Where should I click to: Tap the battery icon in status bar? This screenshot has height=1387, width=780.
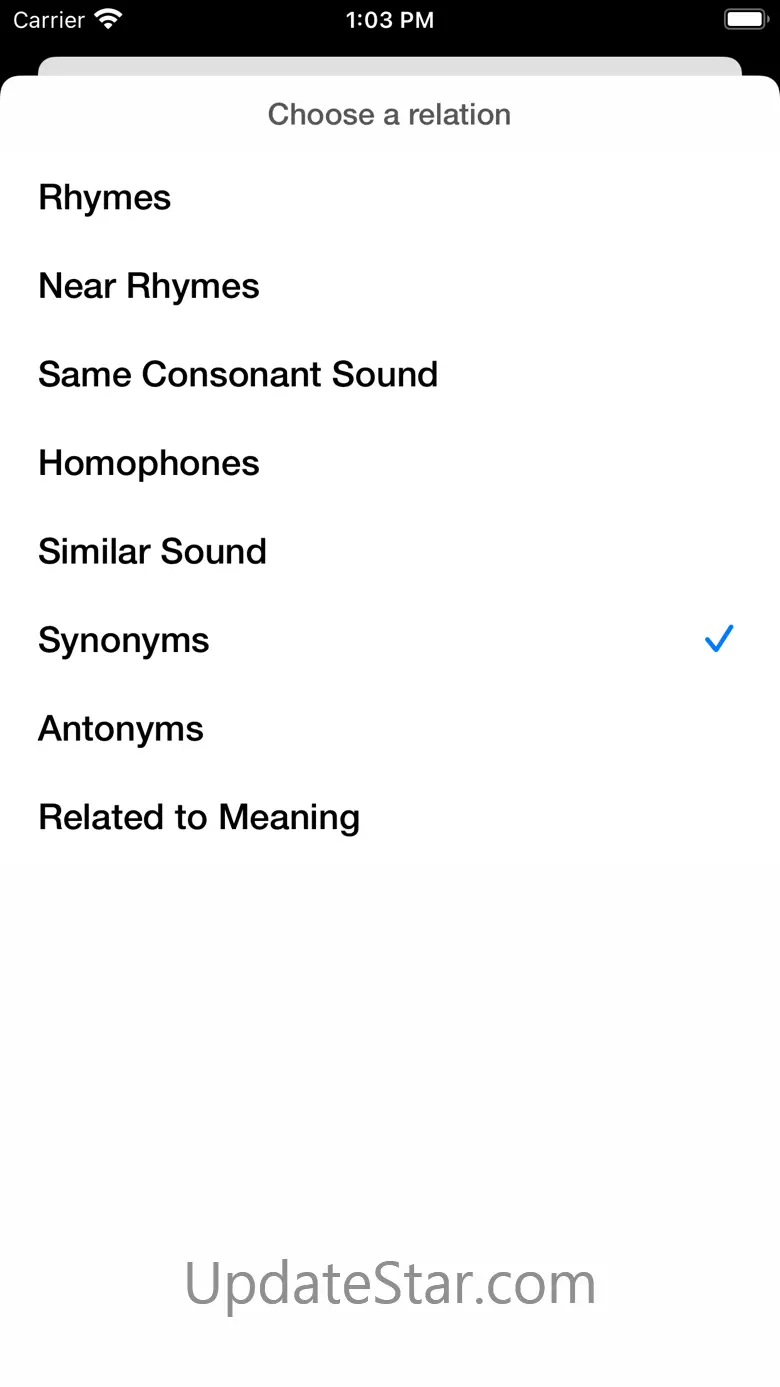745,19
